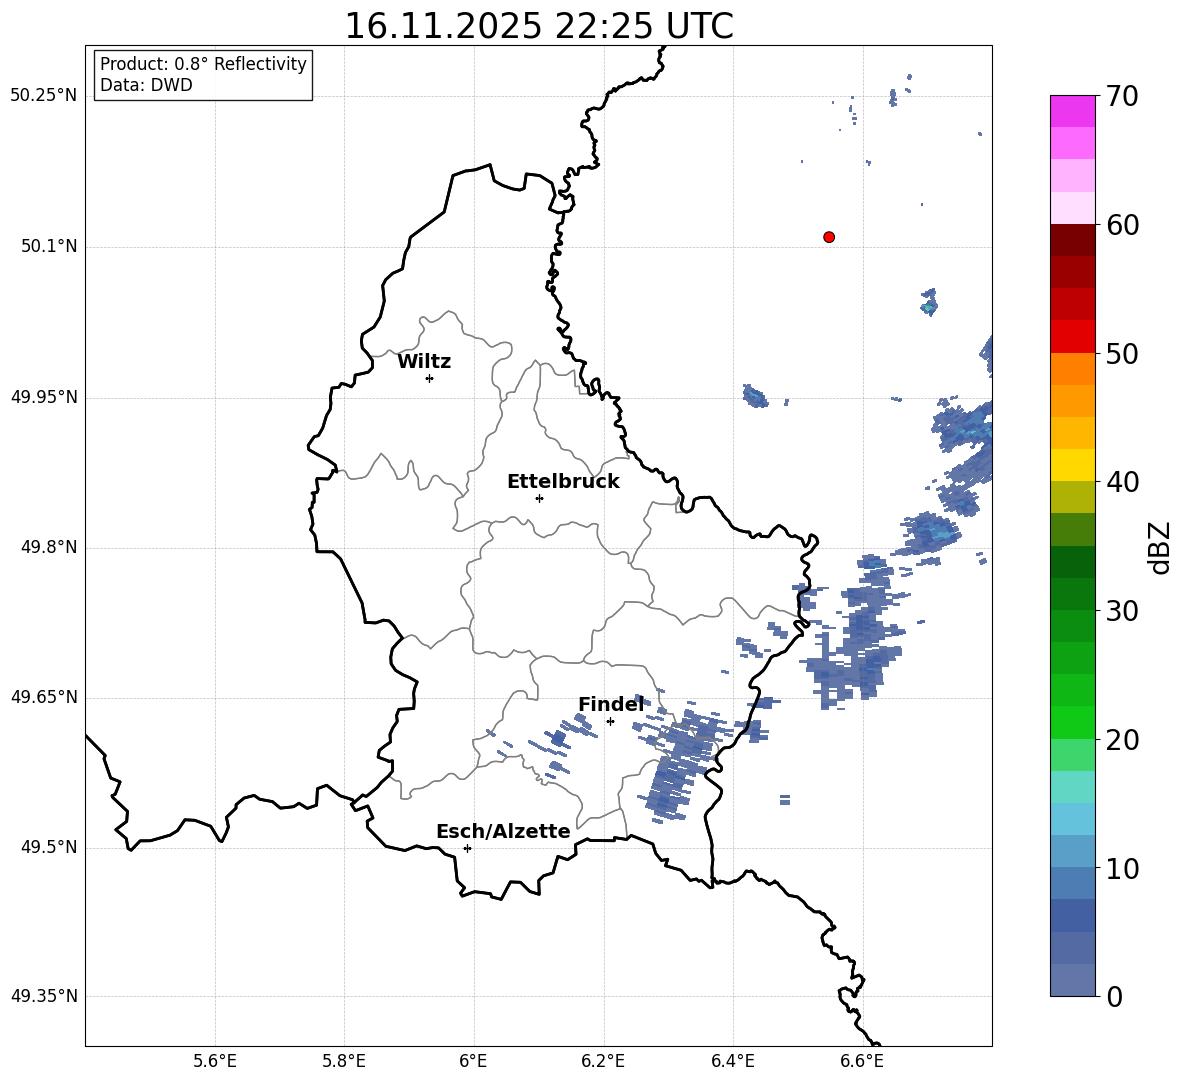Click the 70 tick on the colorbar
Screen dimensions: 1184x1081
1123,96
